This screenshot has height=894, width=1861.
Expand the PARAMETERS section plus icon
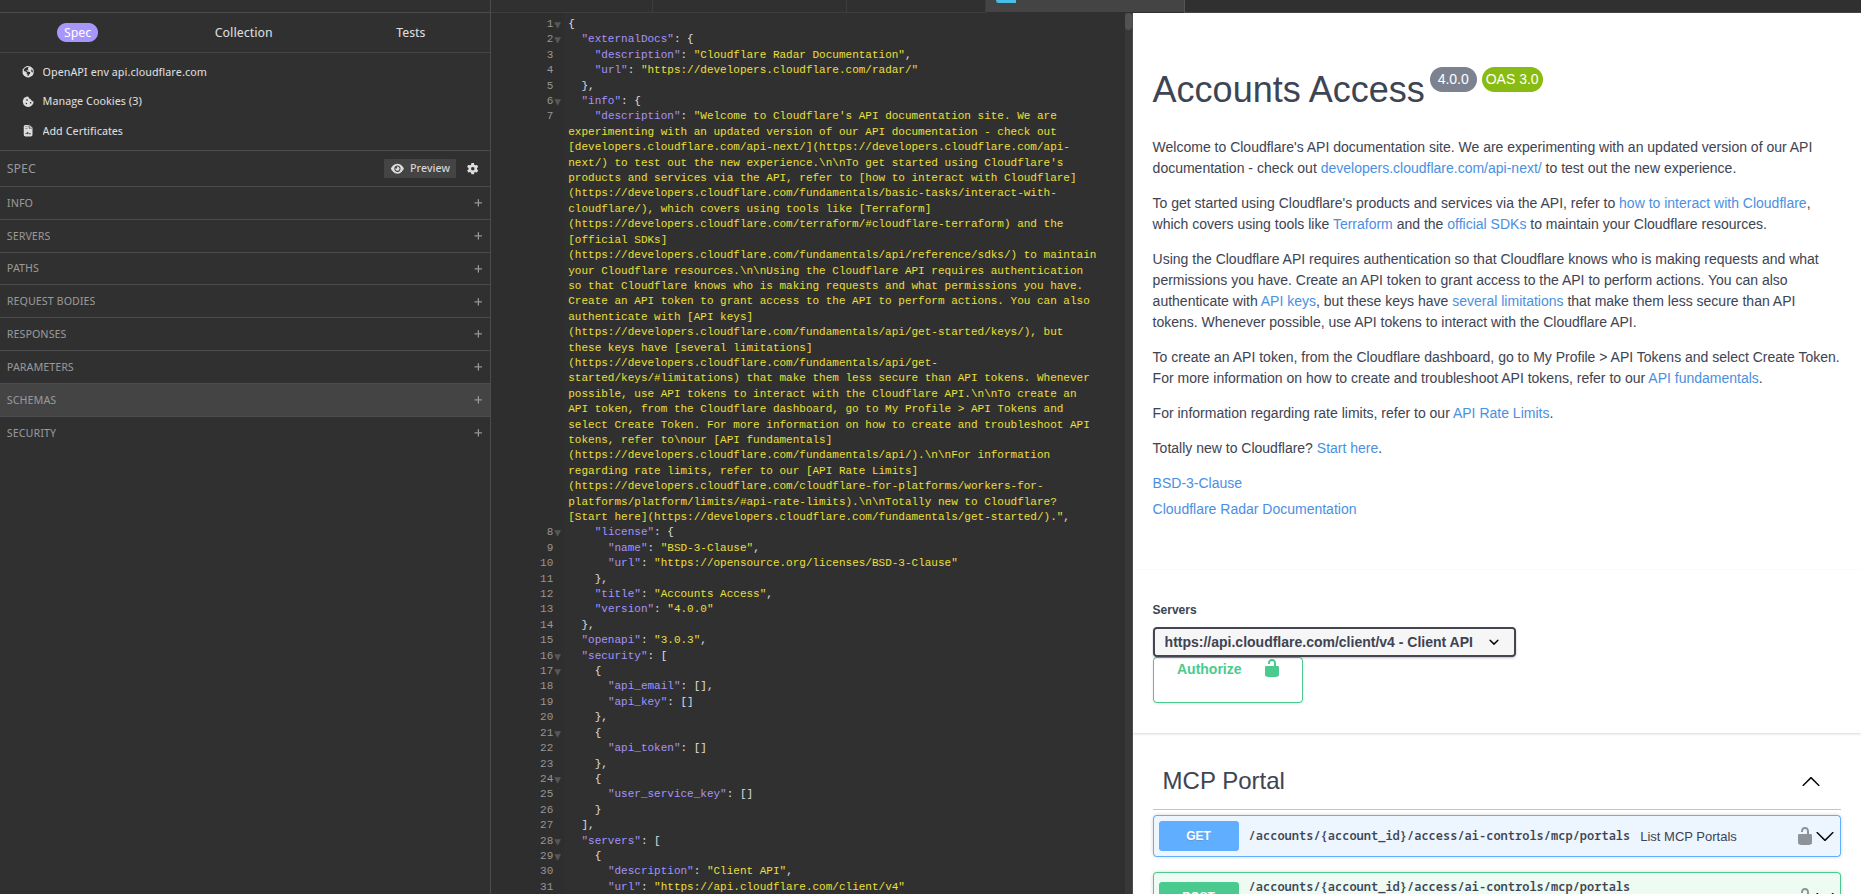tap(478, 367)
